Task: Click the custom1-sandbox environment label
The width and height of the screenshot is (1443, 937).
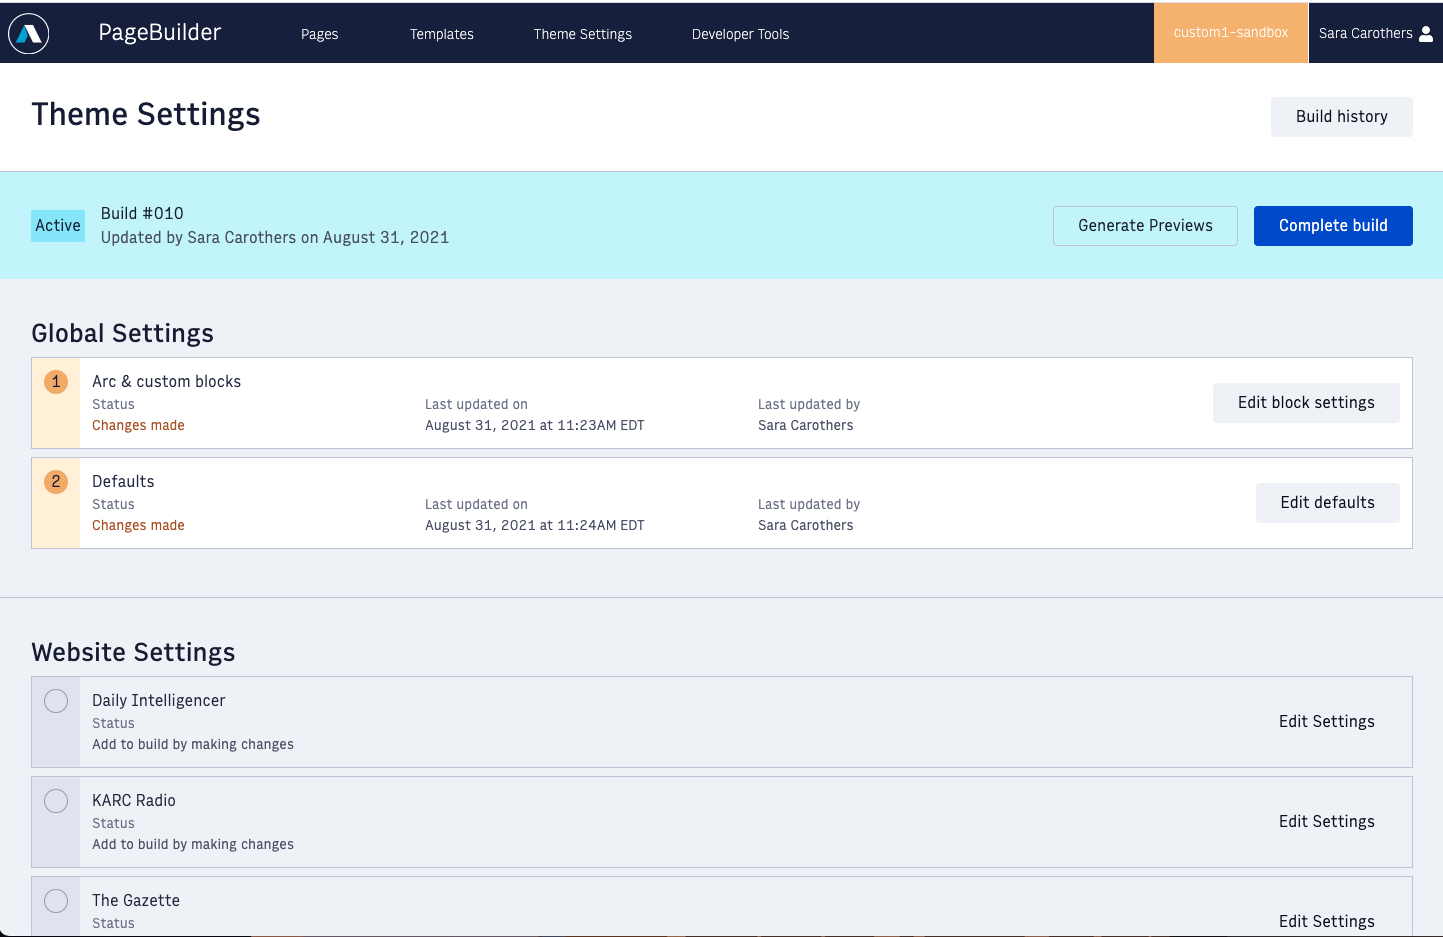Action: 1231,33
